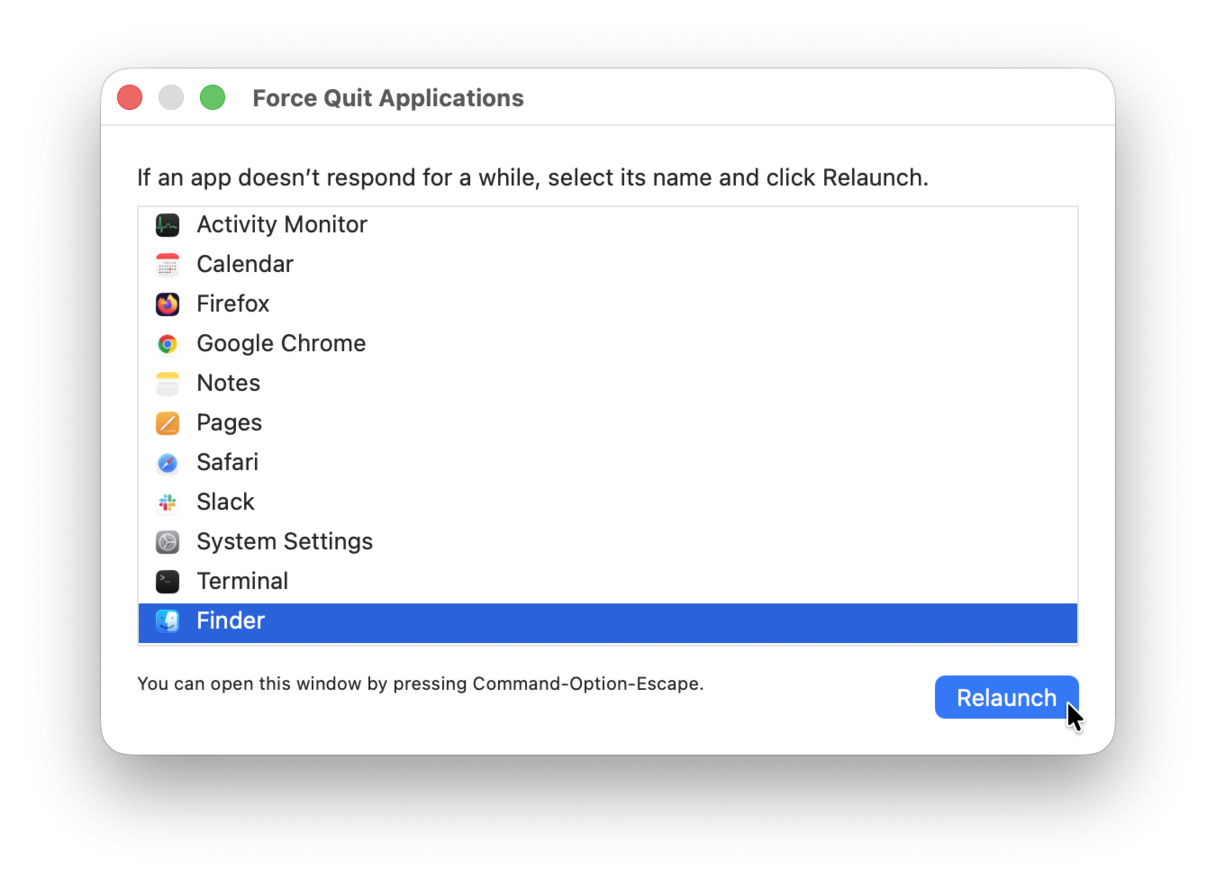Image resolution: width=1216 pixels, height=888 pixels.
Task: Click the Calendar app icon
Action: (x=167, y=264)
